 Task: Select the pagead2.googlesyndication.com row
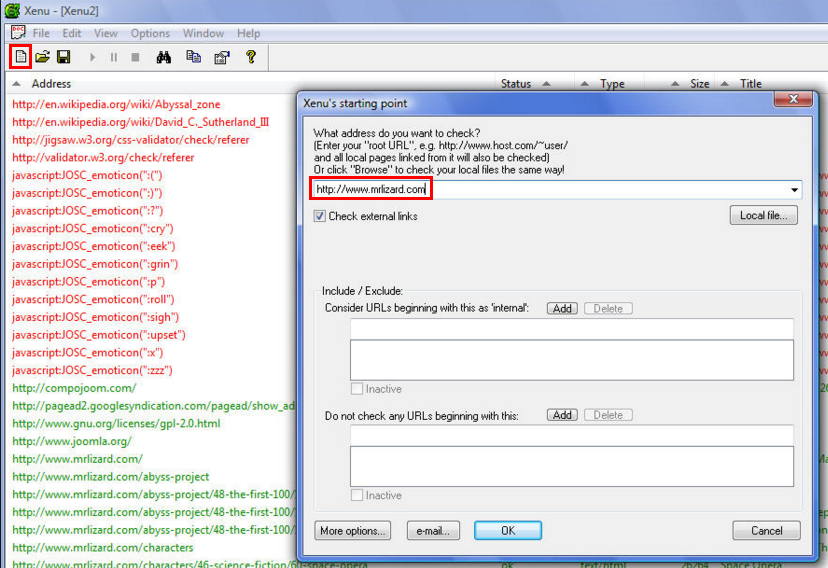pos(153,406)
